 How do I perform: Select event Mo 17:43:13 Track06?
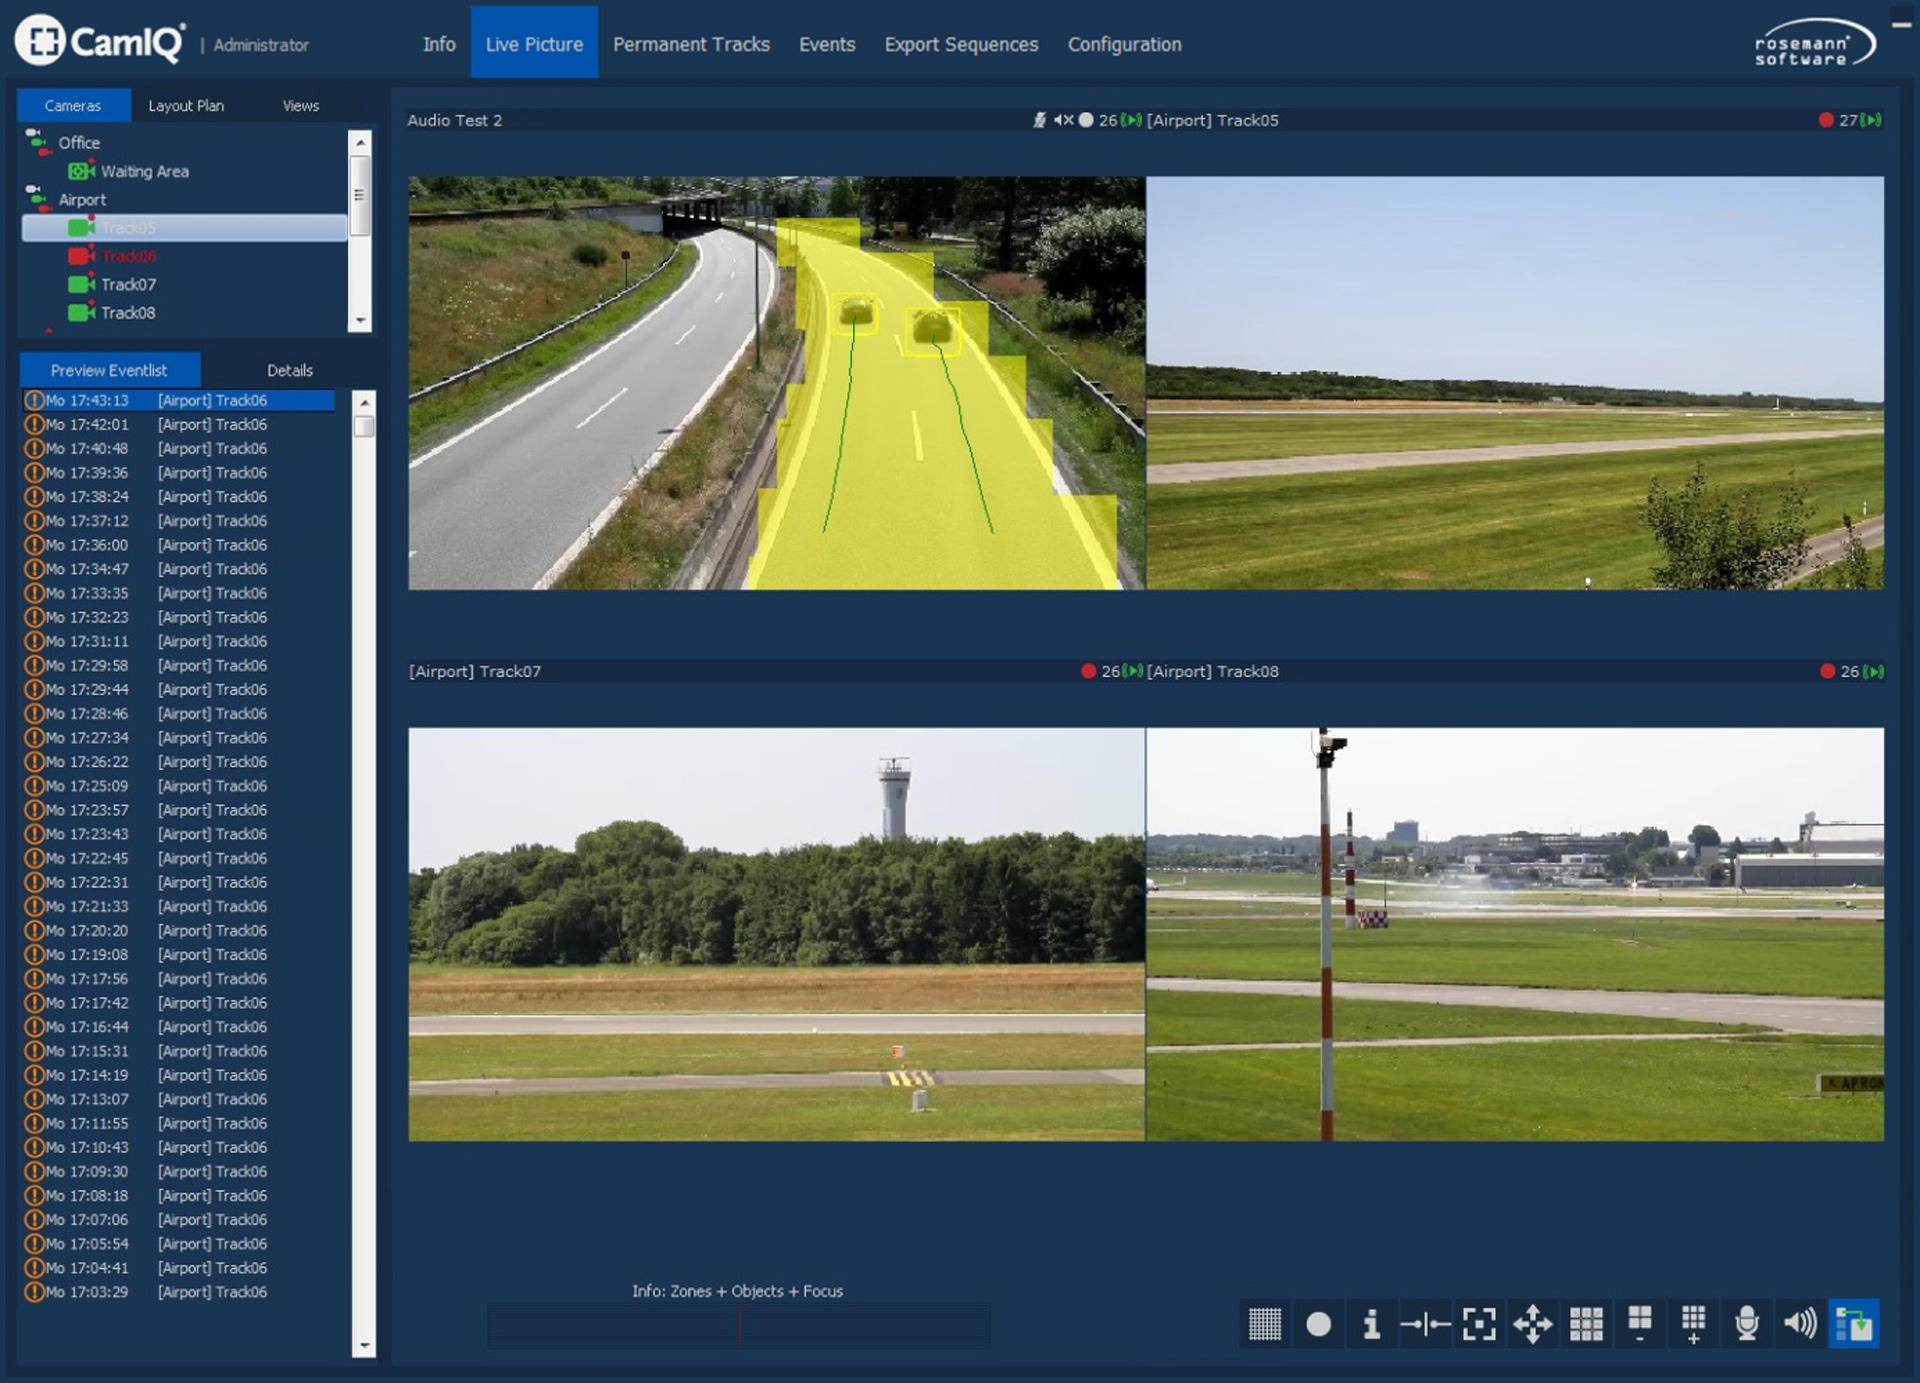pyautogui.click(x=179, y=400)
